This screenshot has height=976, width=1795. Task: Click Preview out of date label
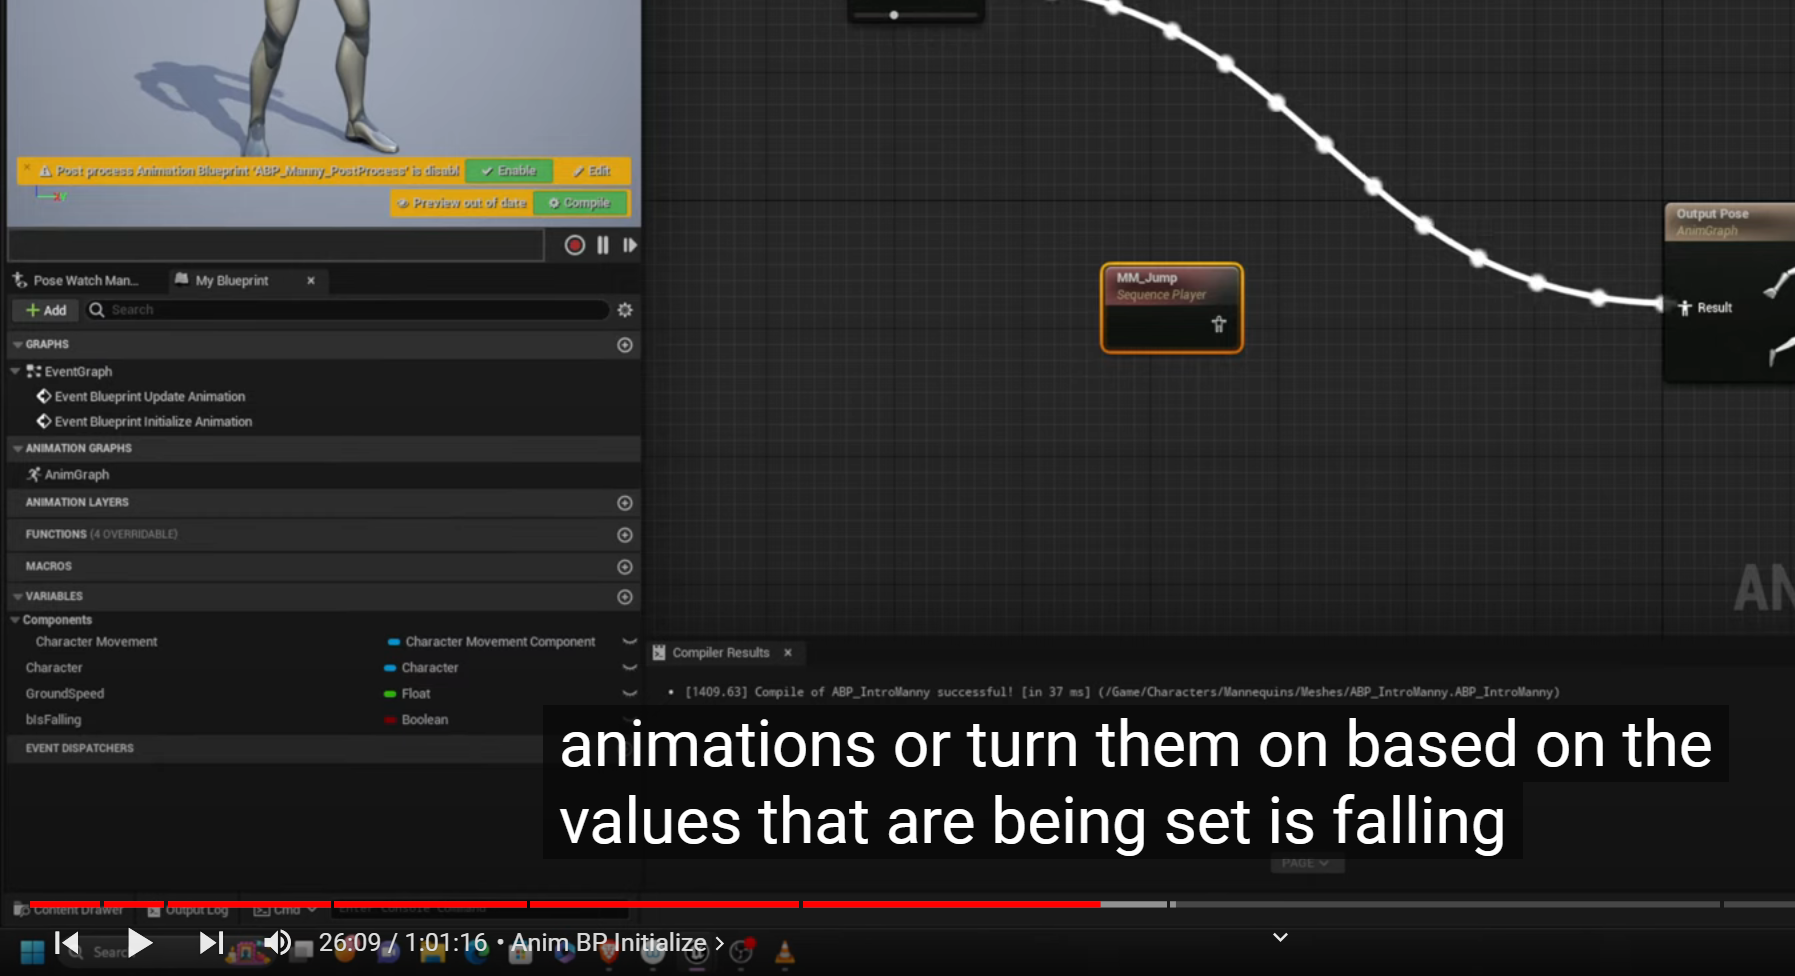[x=462, y=203]
